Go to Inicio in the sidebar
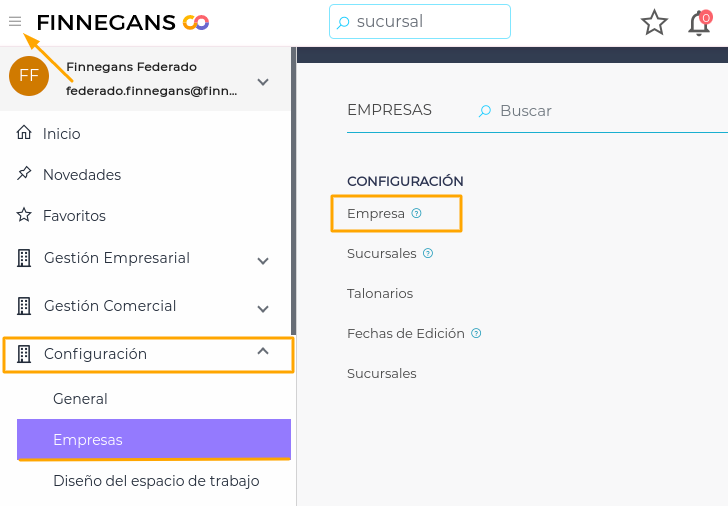Screen dimensions: 728x506 point(61,133)
